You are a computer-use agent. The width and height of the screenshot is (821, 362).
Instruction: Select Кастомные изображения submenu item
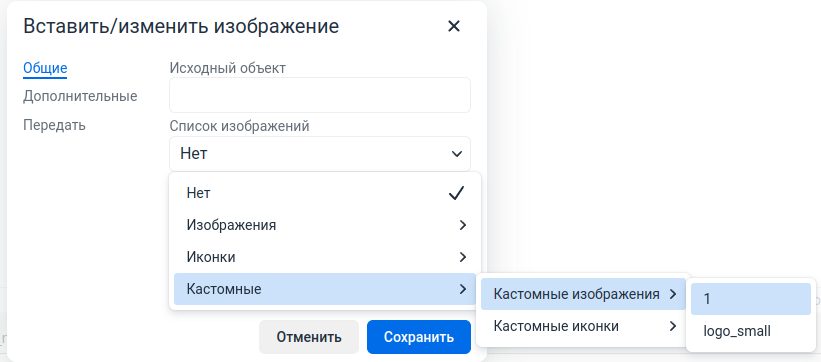point(583,294)
